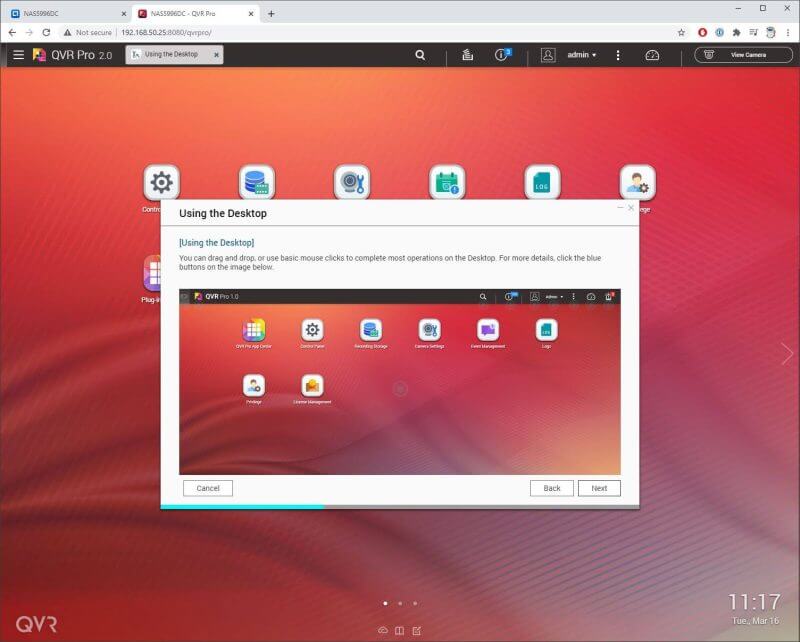Open the Recording Storage desktop icon

click(257, 183)
